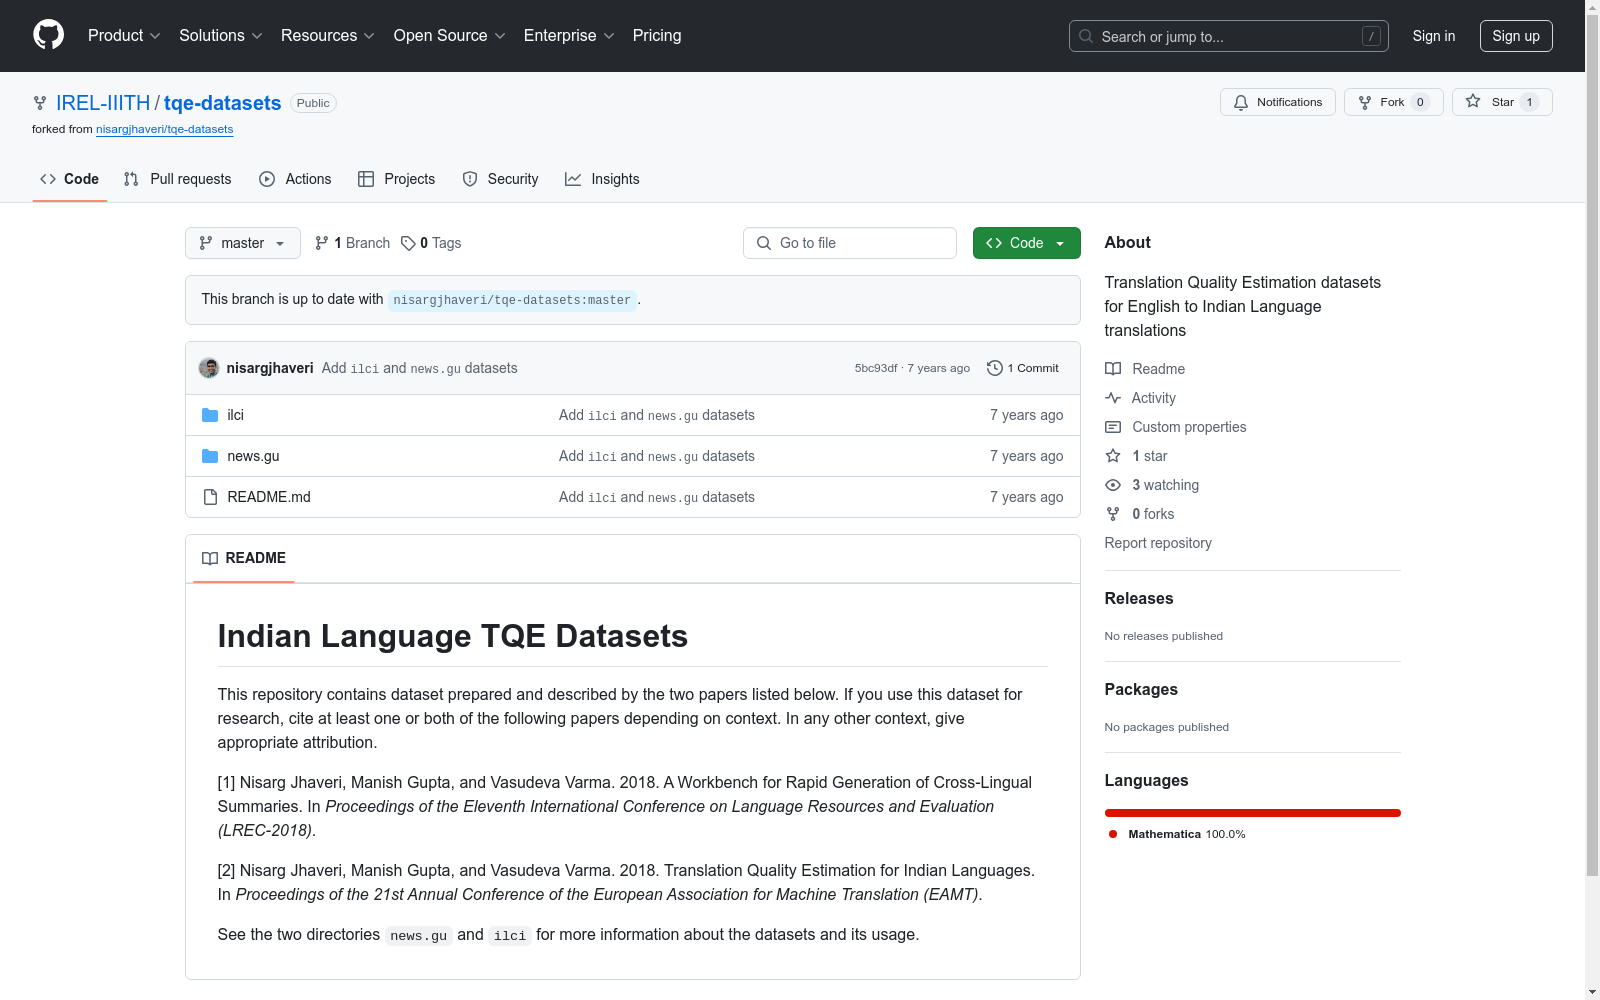1600x1000 pixels.
Task: Open the 5bc93df commit link
Action: 876,368
